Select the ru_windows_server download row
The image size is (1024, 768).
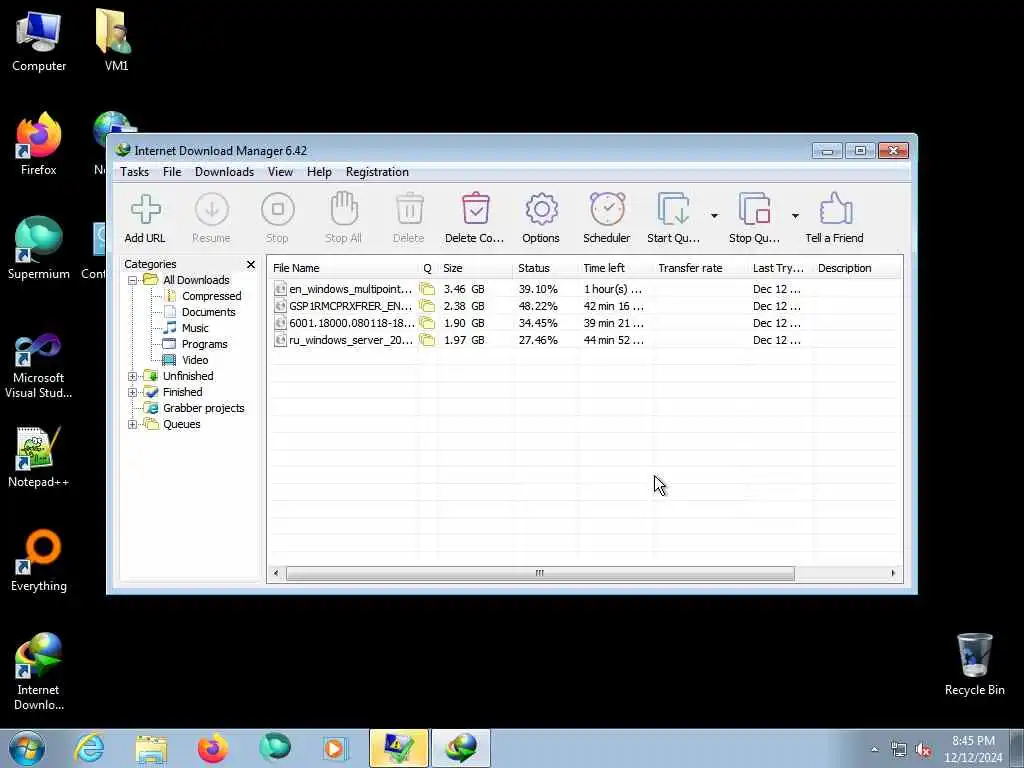click(585, 340)
